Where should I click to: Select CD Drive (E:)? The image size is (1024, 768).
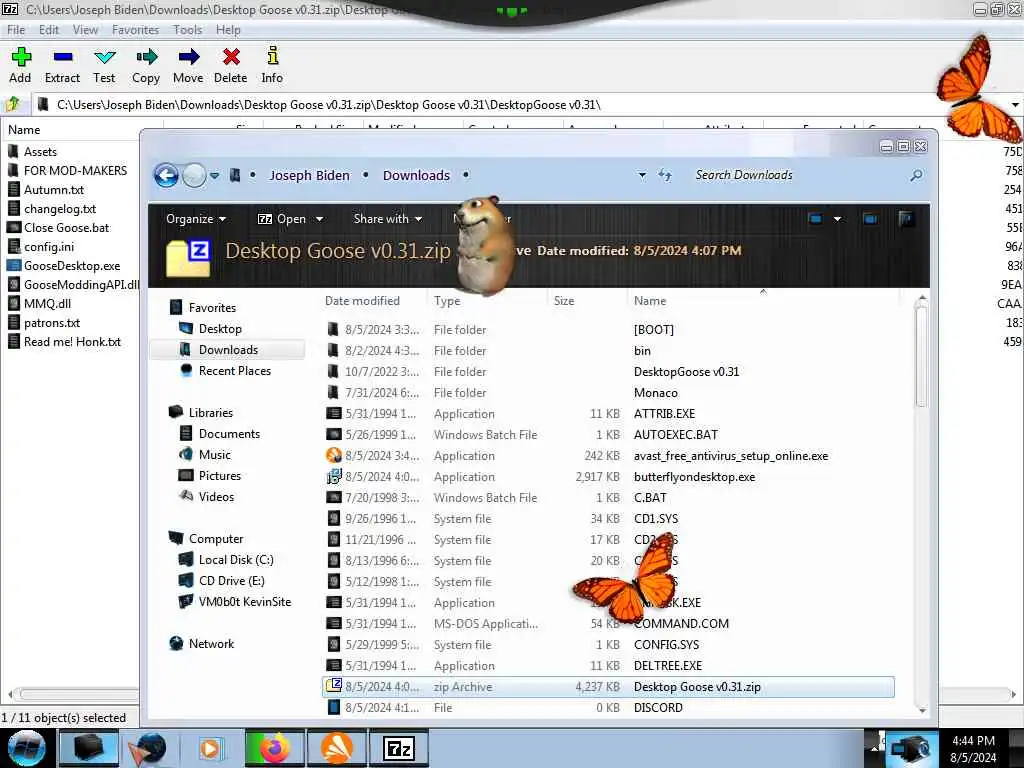[x=231, y=581]
